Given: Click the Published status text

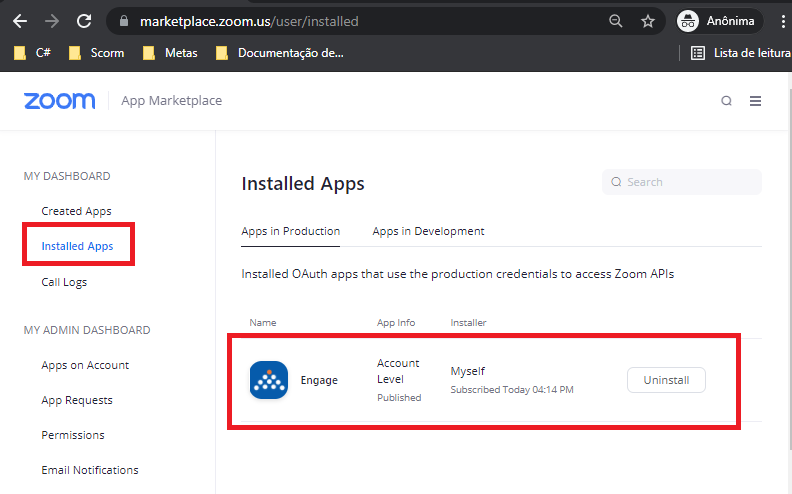Looking at the screenshot, I should [399, 398].
